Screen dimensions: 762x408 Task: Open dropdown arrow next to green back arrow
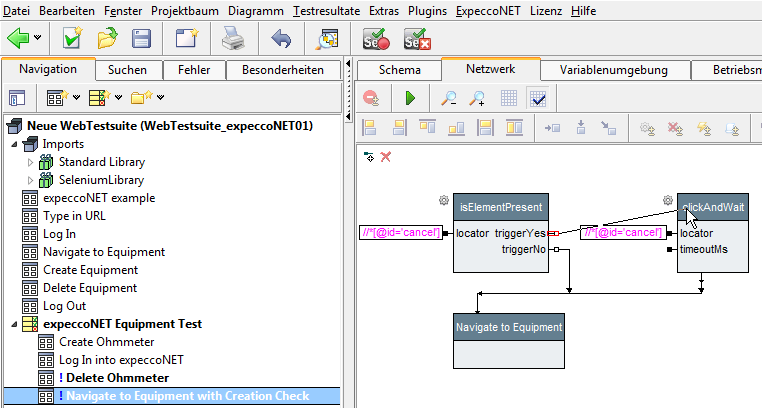pos(38,39)
